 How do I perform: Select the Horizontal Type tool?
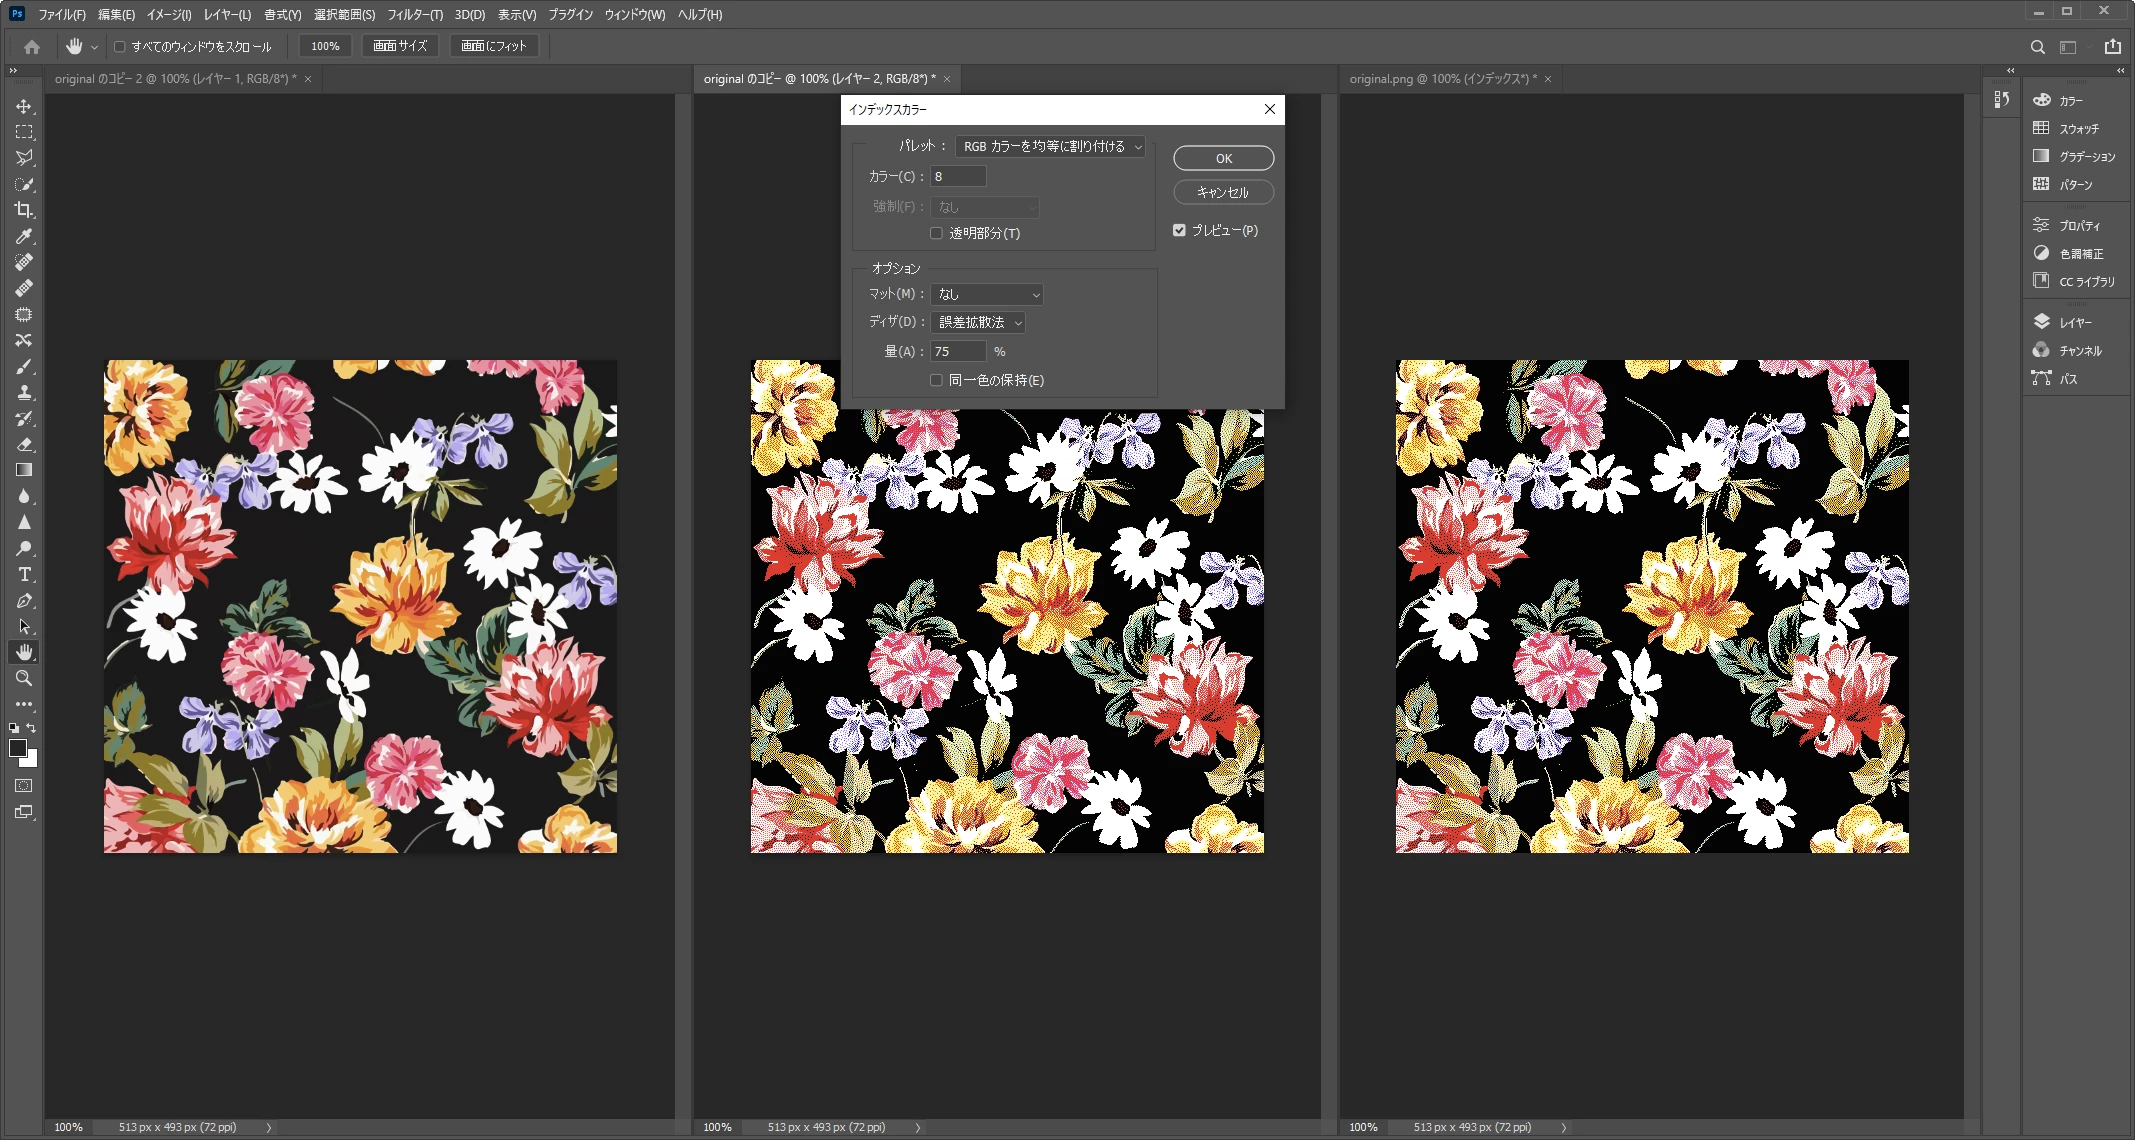coord(24,574)
